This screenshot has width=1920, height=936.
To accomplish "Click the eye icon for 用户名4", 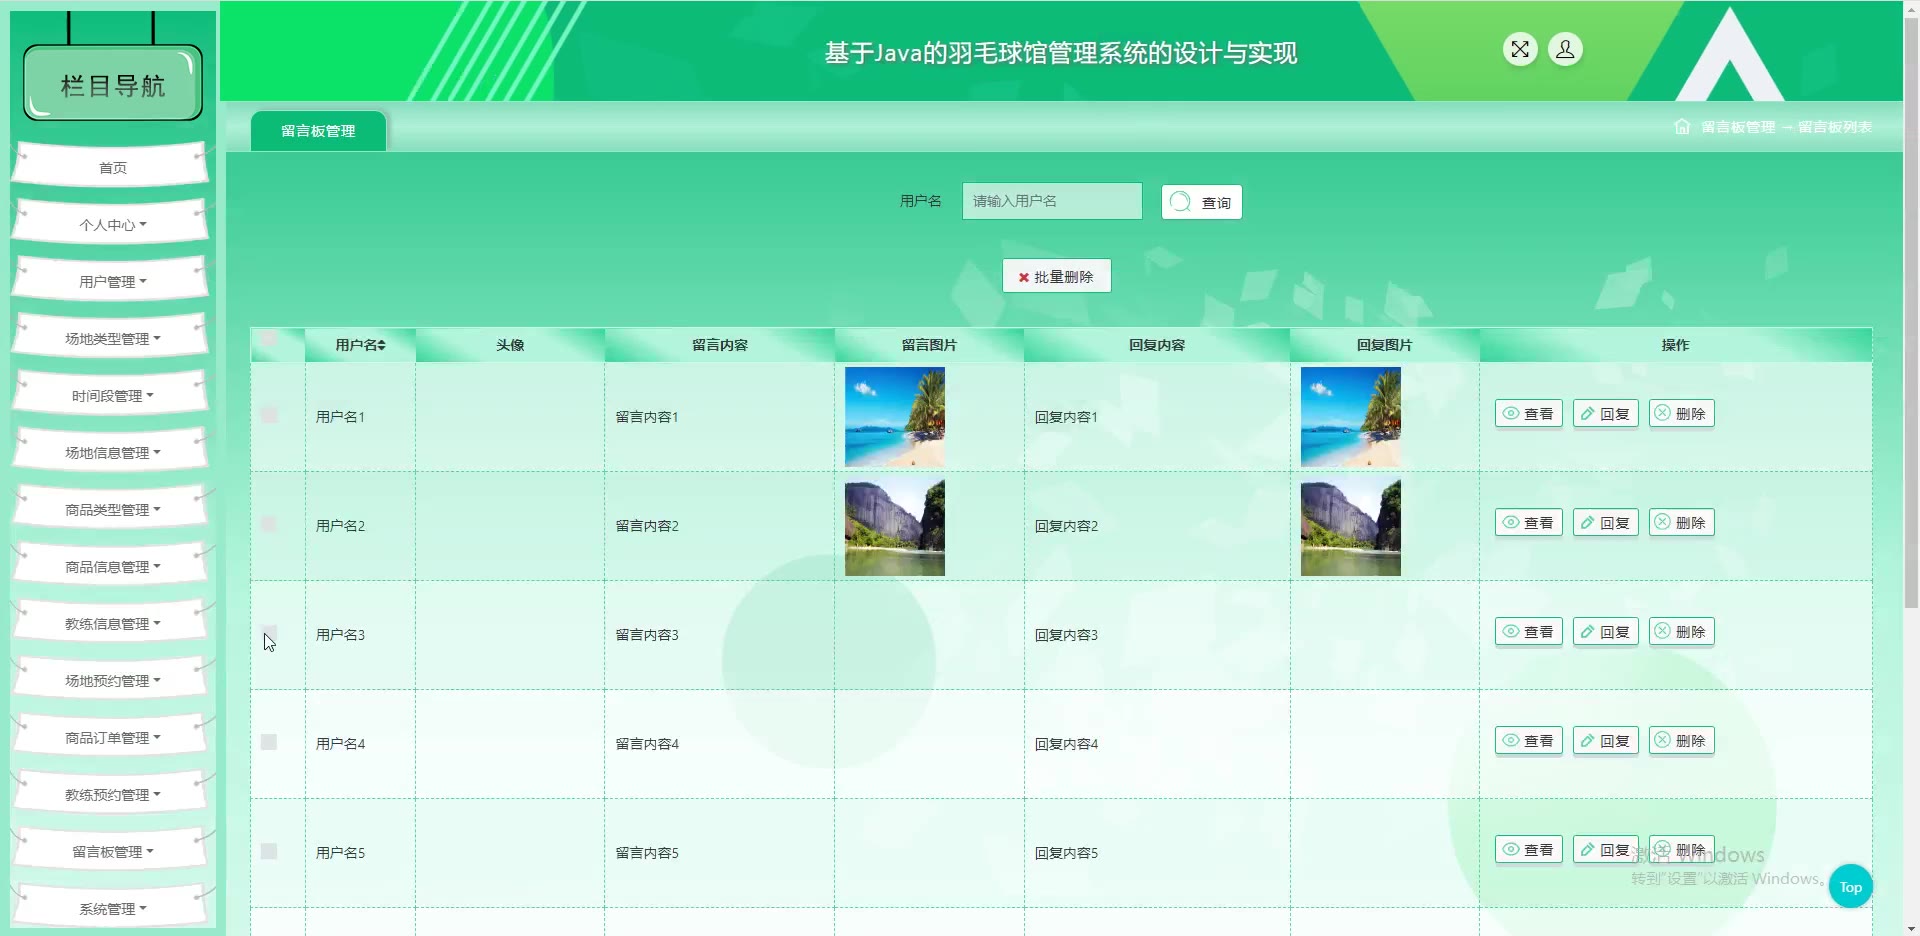I will [x=1511, y=740].
